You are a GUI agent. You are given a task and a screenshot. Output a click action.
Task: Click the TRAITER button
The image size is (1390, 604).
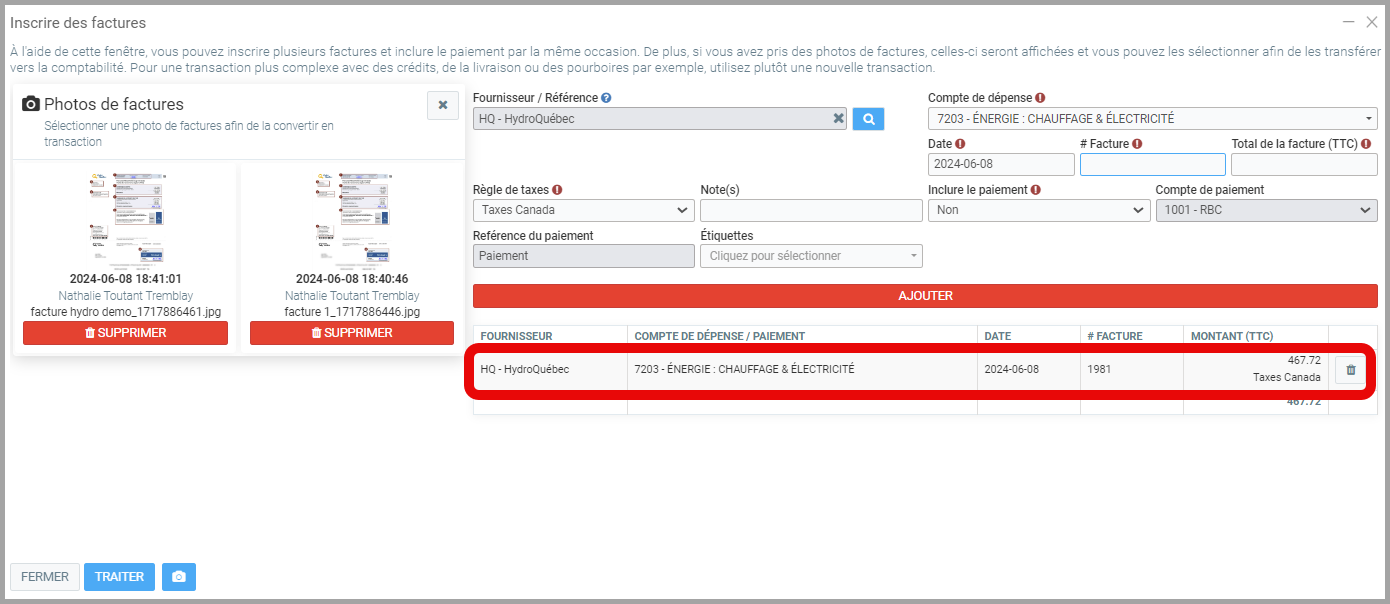[x=119, y=577]
